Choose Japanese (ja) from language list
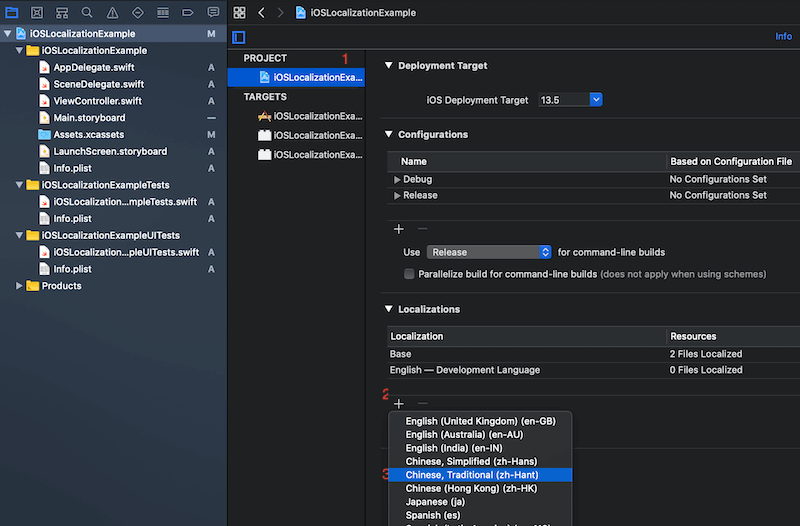The image size is (800, 526). 480,502
